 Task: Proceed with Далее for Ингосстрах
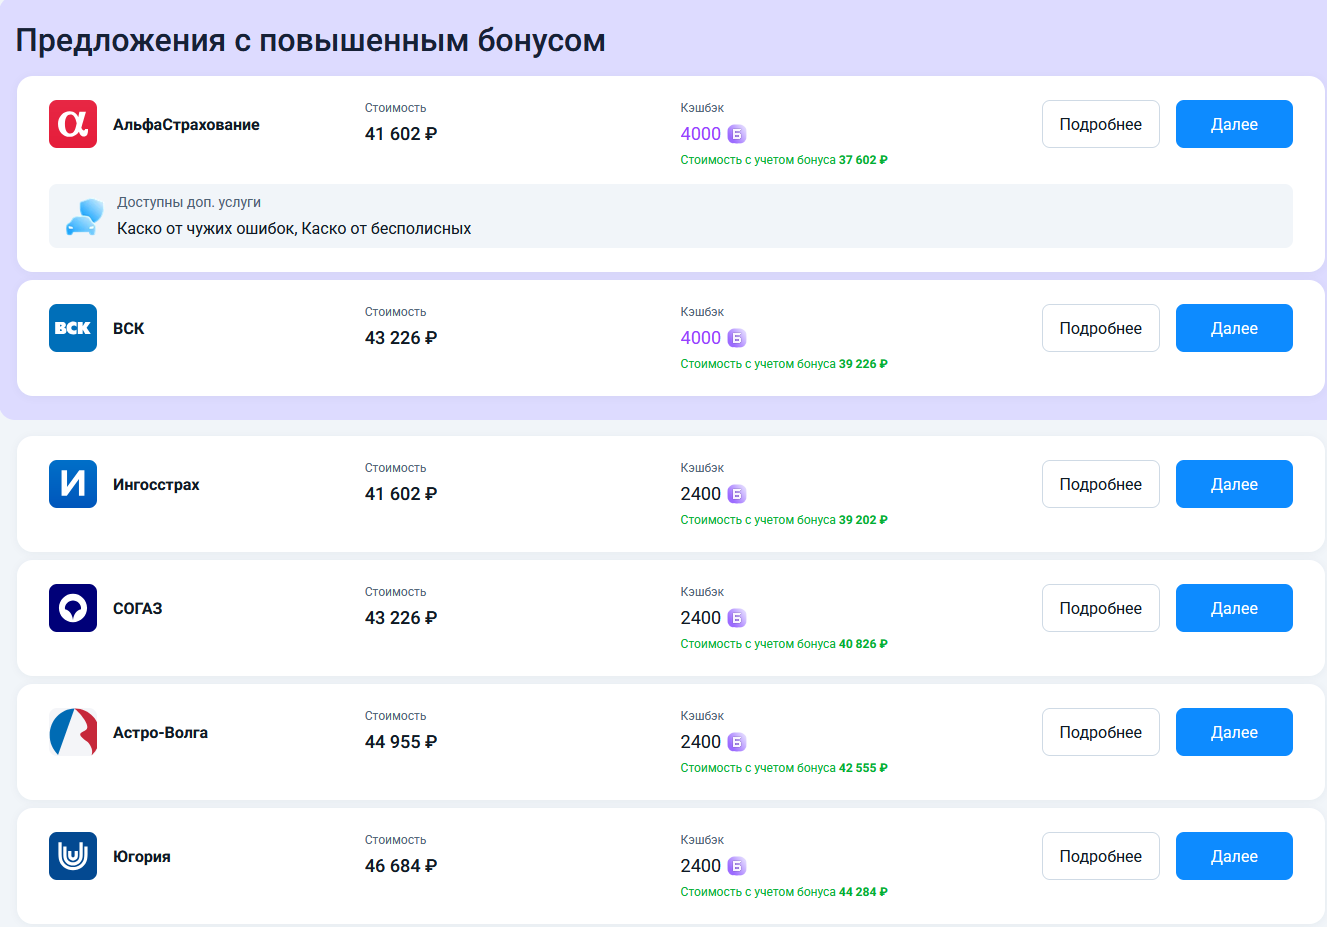[x=1234, y=484]
